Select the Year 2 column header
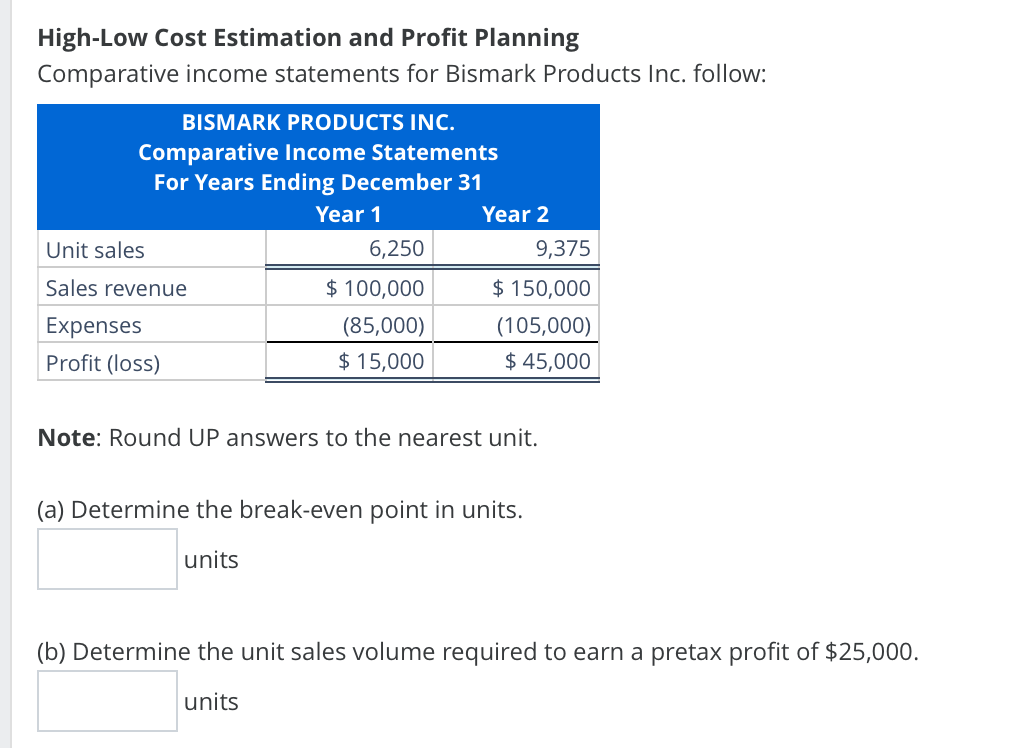 tap(515, 214)
